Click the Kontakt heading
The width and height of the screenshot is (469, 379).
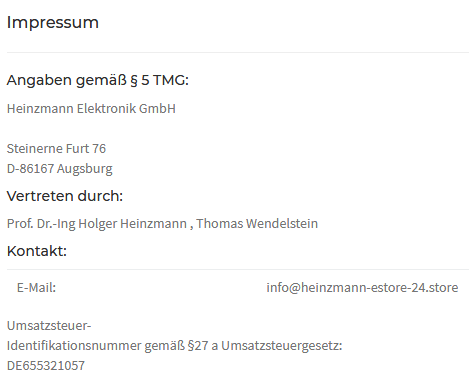tap(37, 251)
